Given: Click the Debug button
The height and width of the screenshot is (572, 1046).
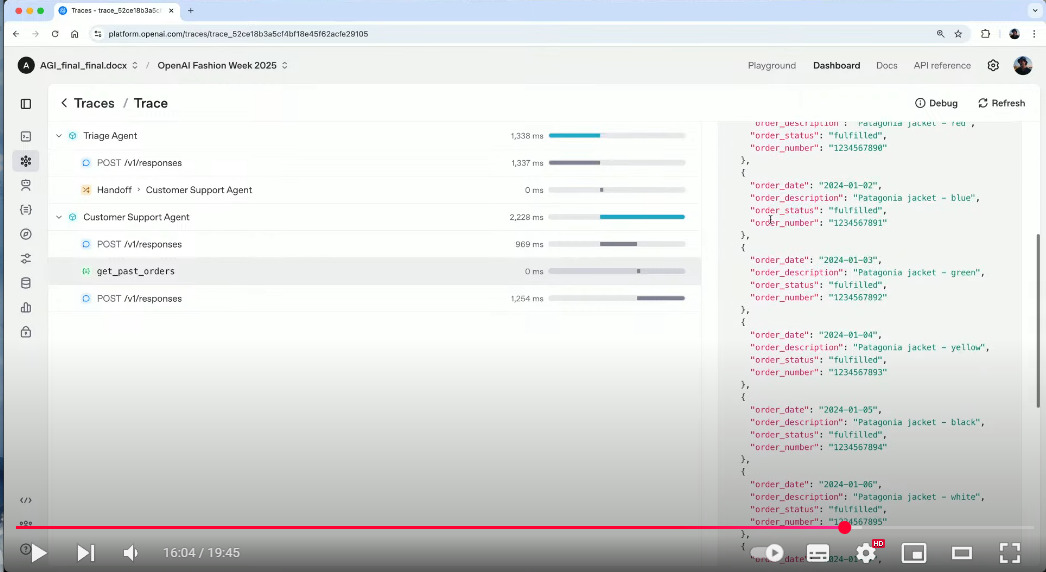Looking at the screenshot, I should pos(936,103).
